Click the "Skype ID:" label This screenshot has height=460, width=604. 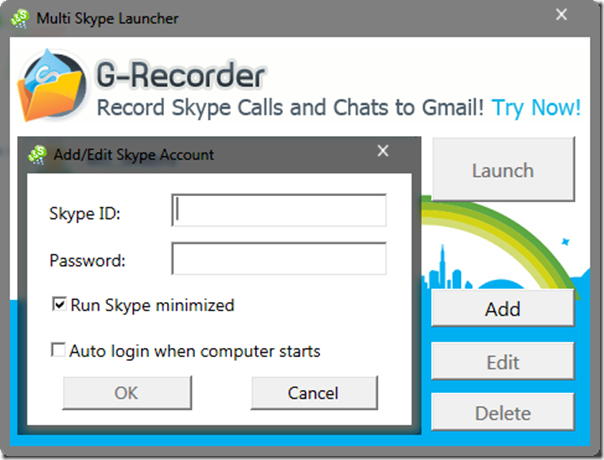[85, 213]
